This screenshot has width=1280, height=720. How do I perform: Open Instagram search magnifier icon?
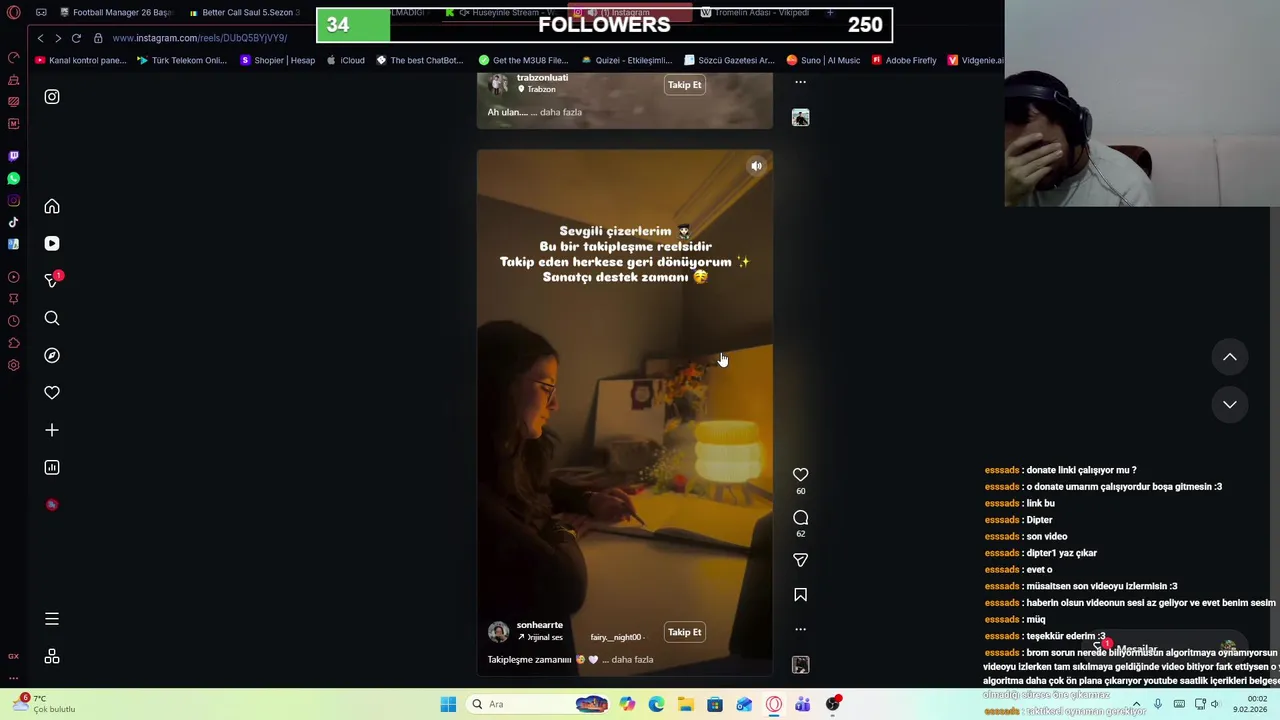click(x=52, y=318)
